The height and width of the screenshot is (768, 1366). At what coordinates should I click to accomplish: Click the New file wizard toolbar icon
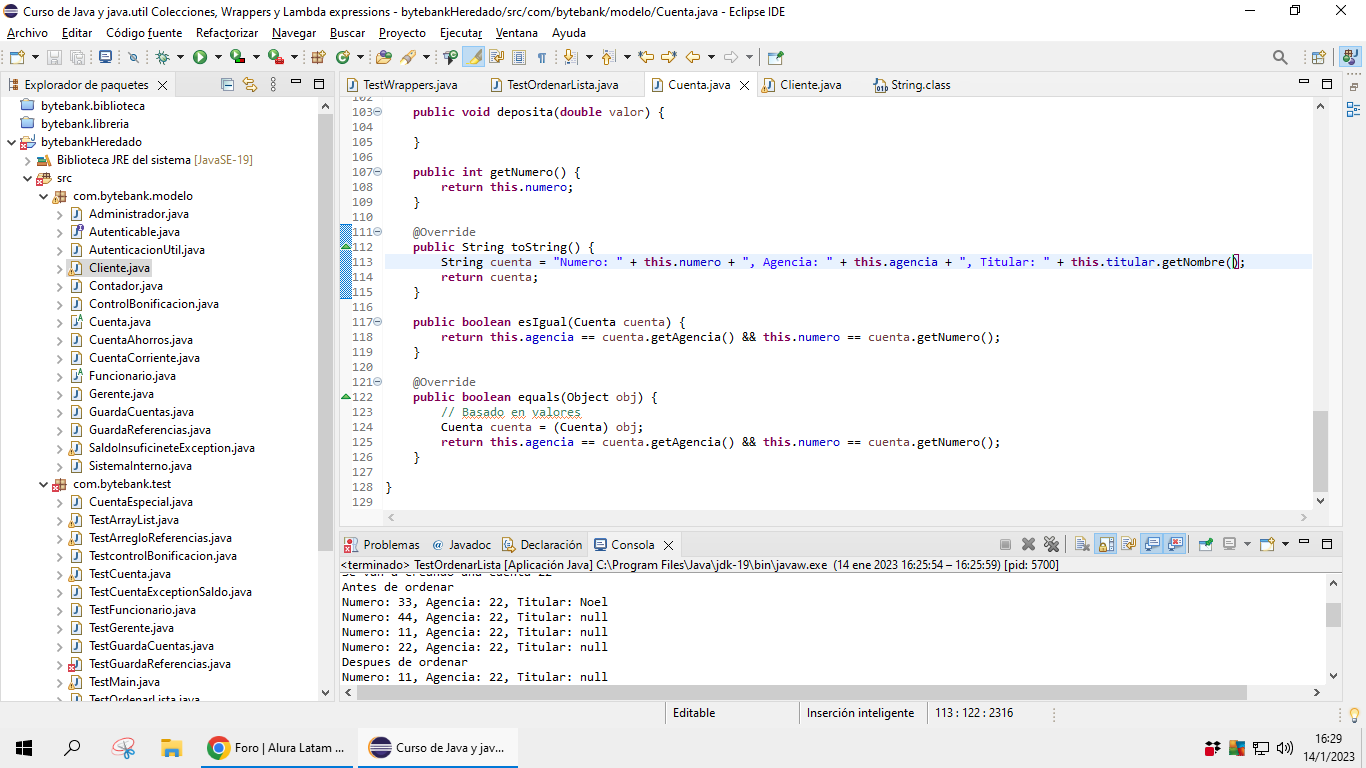tap(17, 57)
